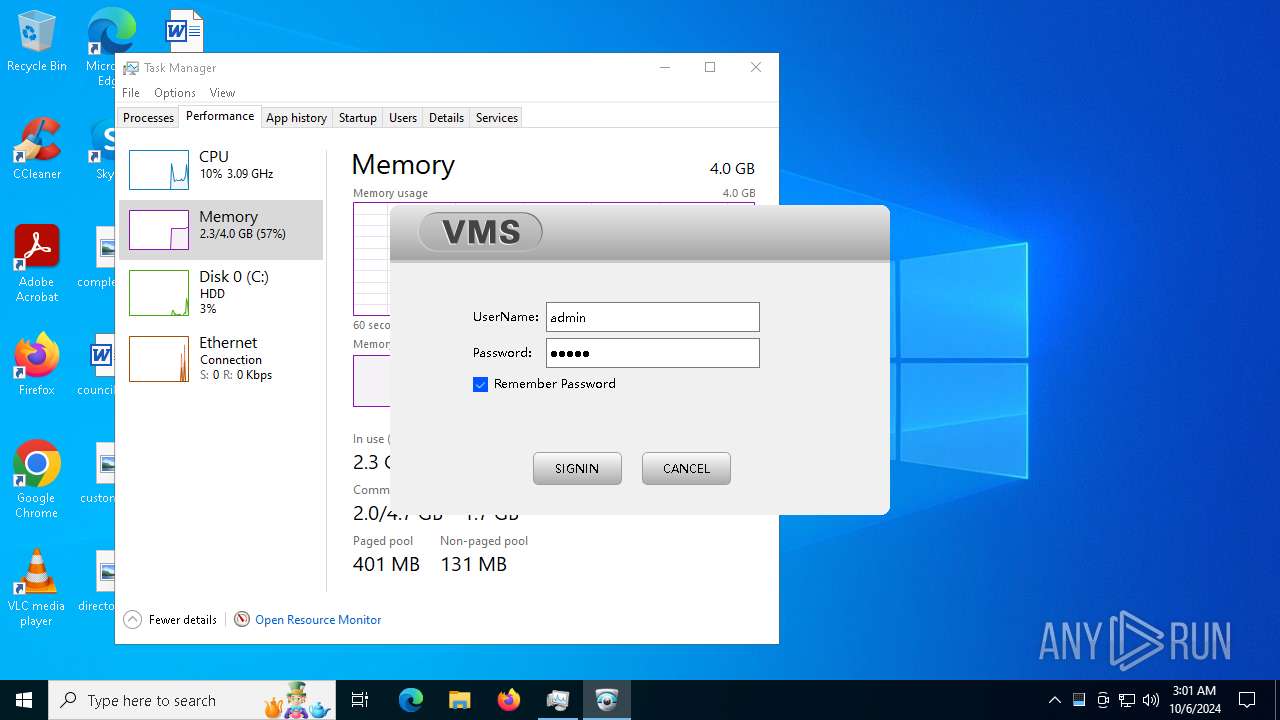This screenshot has height=720, width=1280.
Task: Open Firefox desktop shortcut
Action: 36,366
